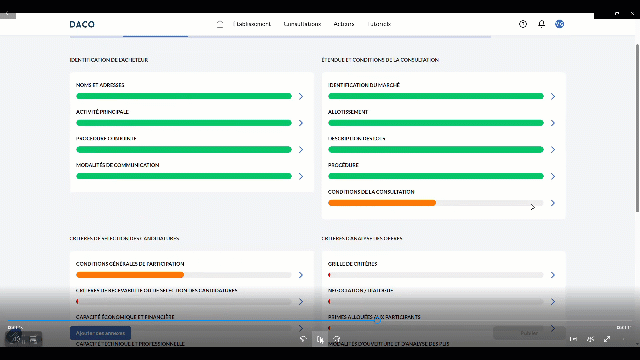This screenshot has width=640, height=360.
Task: Expand the Allotissement section
Action: click(x=553, y=123)
